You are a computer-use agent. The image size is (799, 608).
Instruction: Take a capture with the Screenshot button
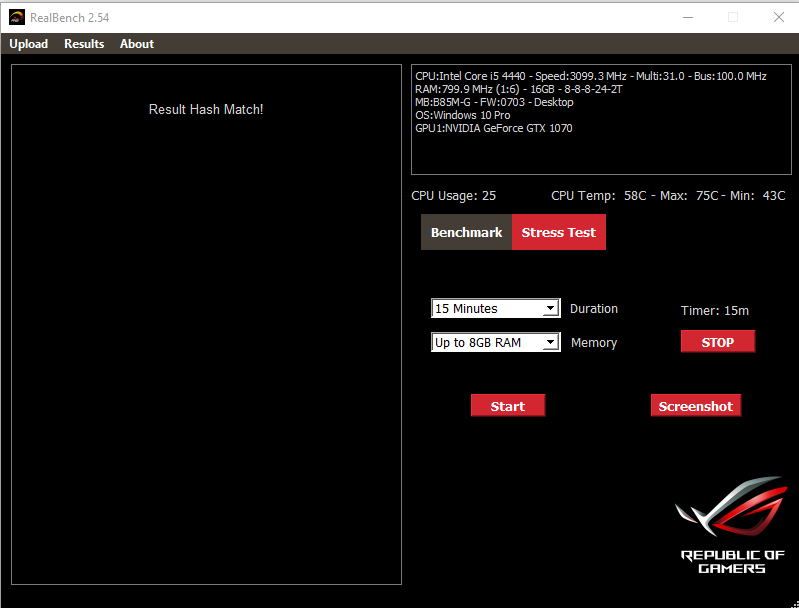tap(695, 406)
